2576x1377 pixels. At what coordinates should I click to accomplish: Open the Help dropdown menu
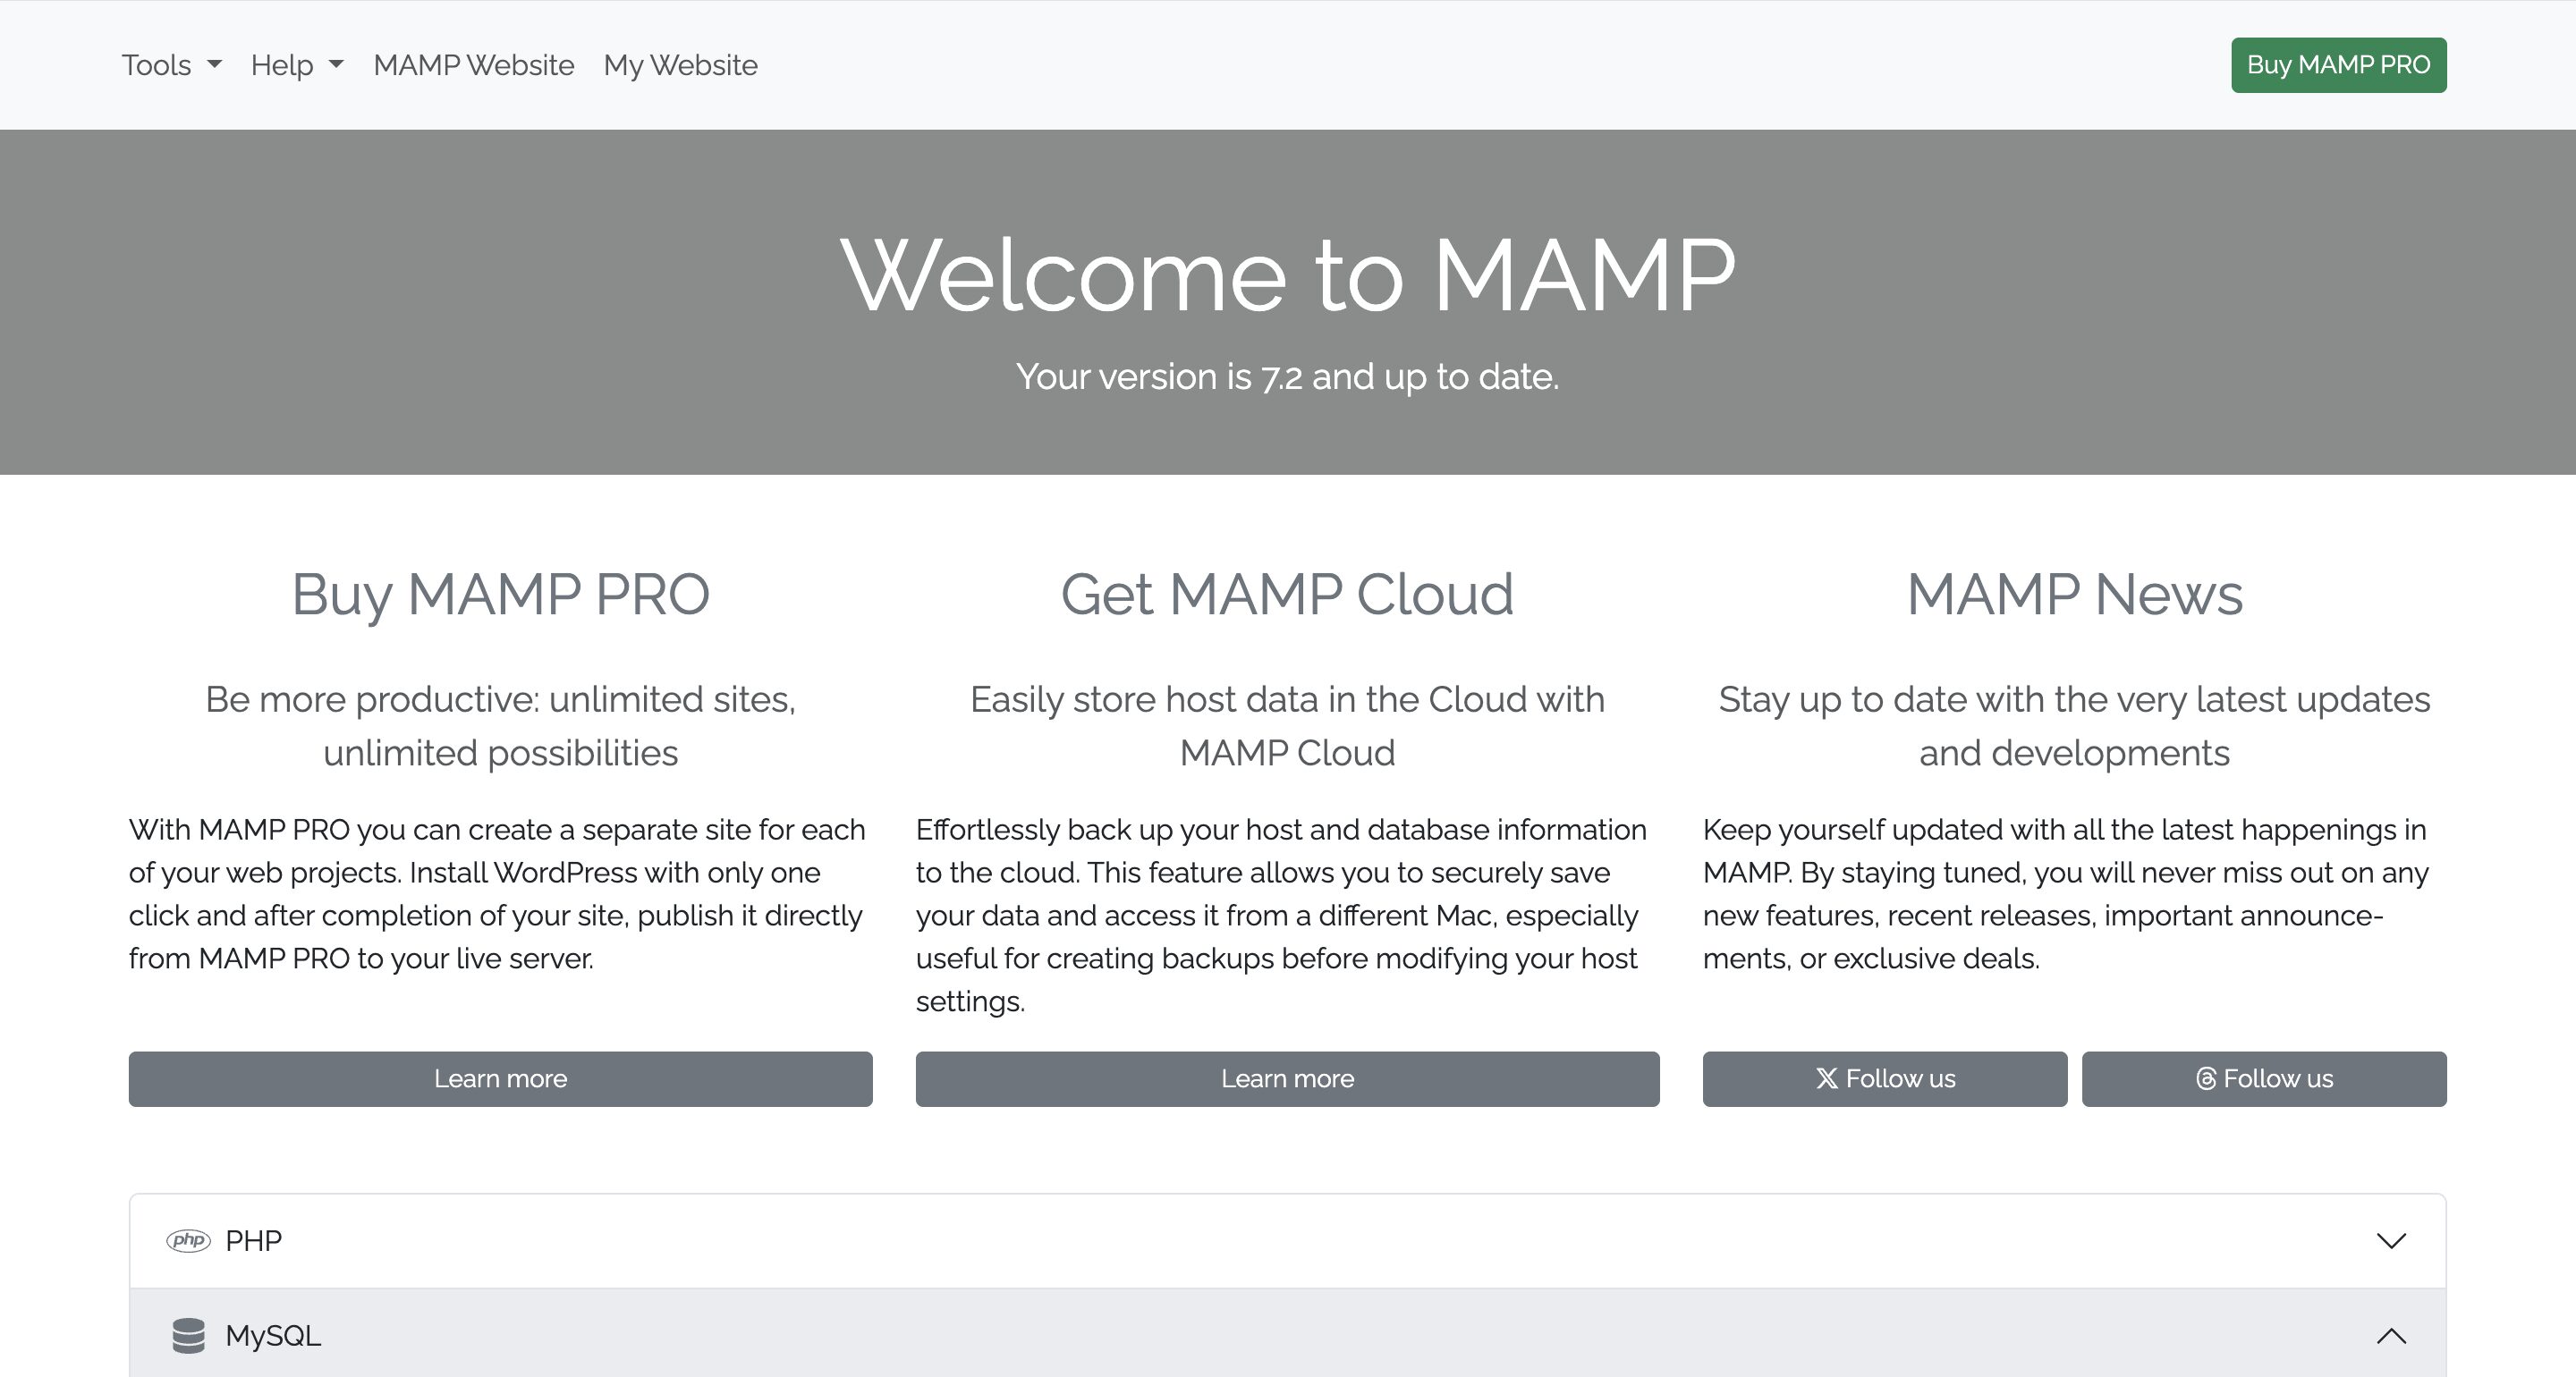297,65
